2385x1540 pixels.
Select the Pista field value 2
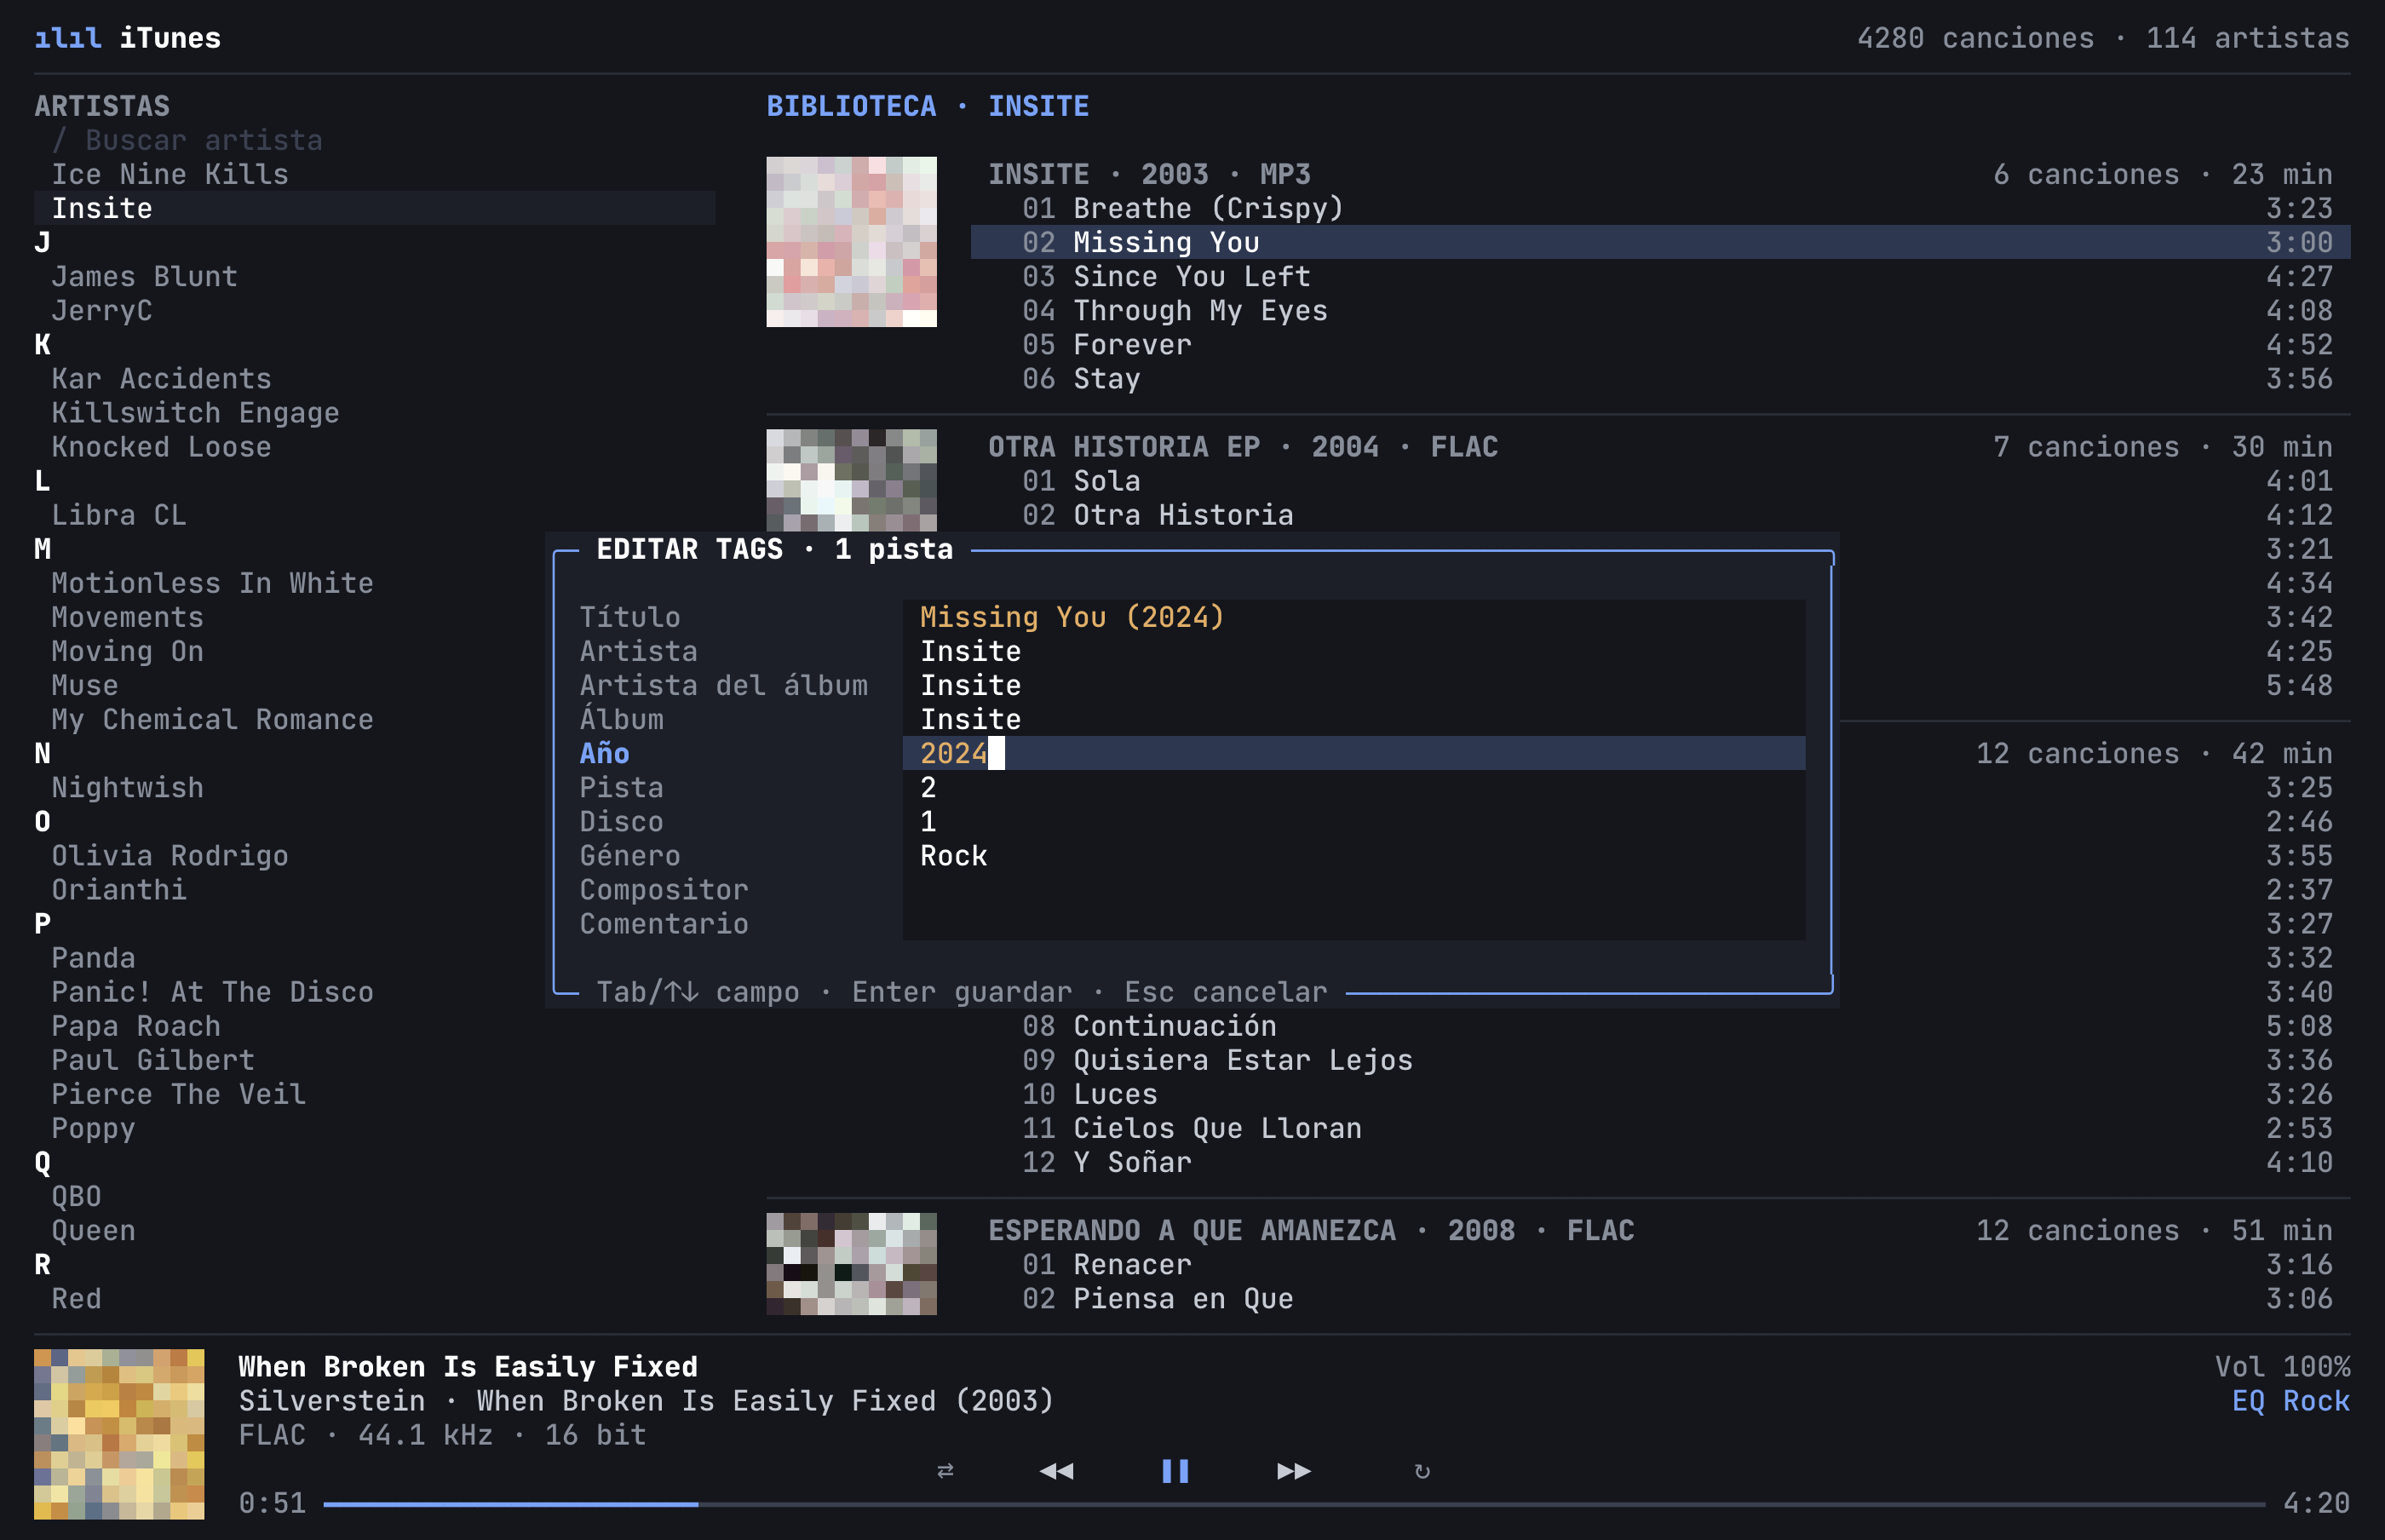(x=1354, y=788)
